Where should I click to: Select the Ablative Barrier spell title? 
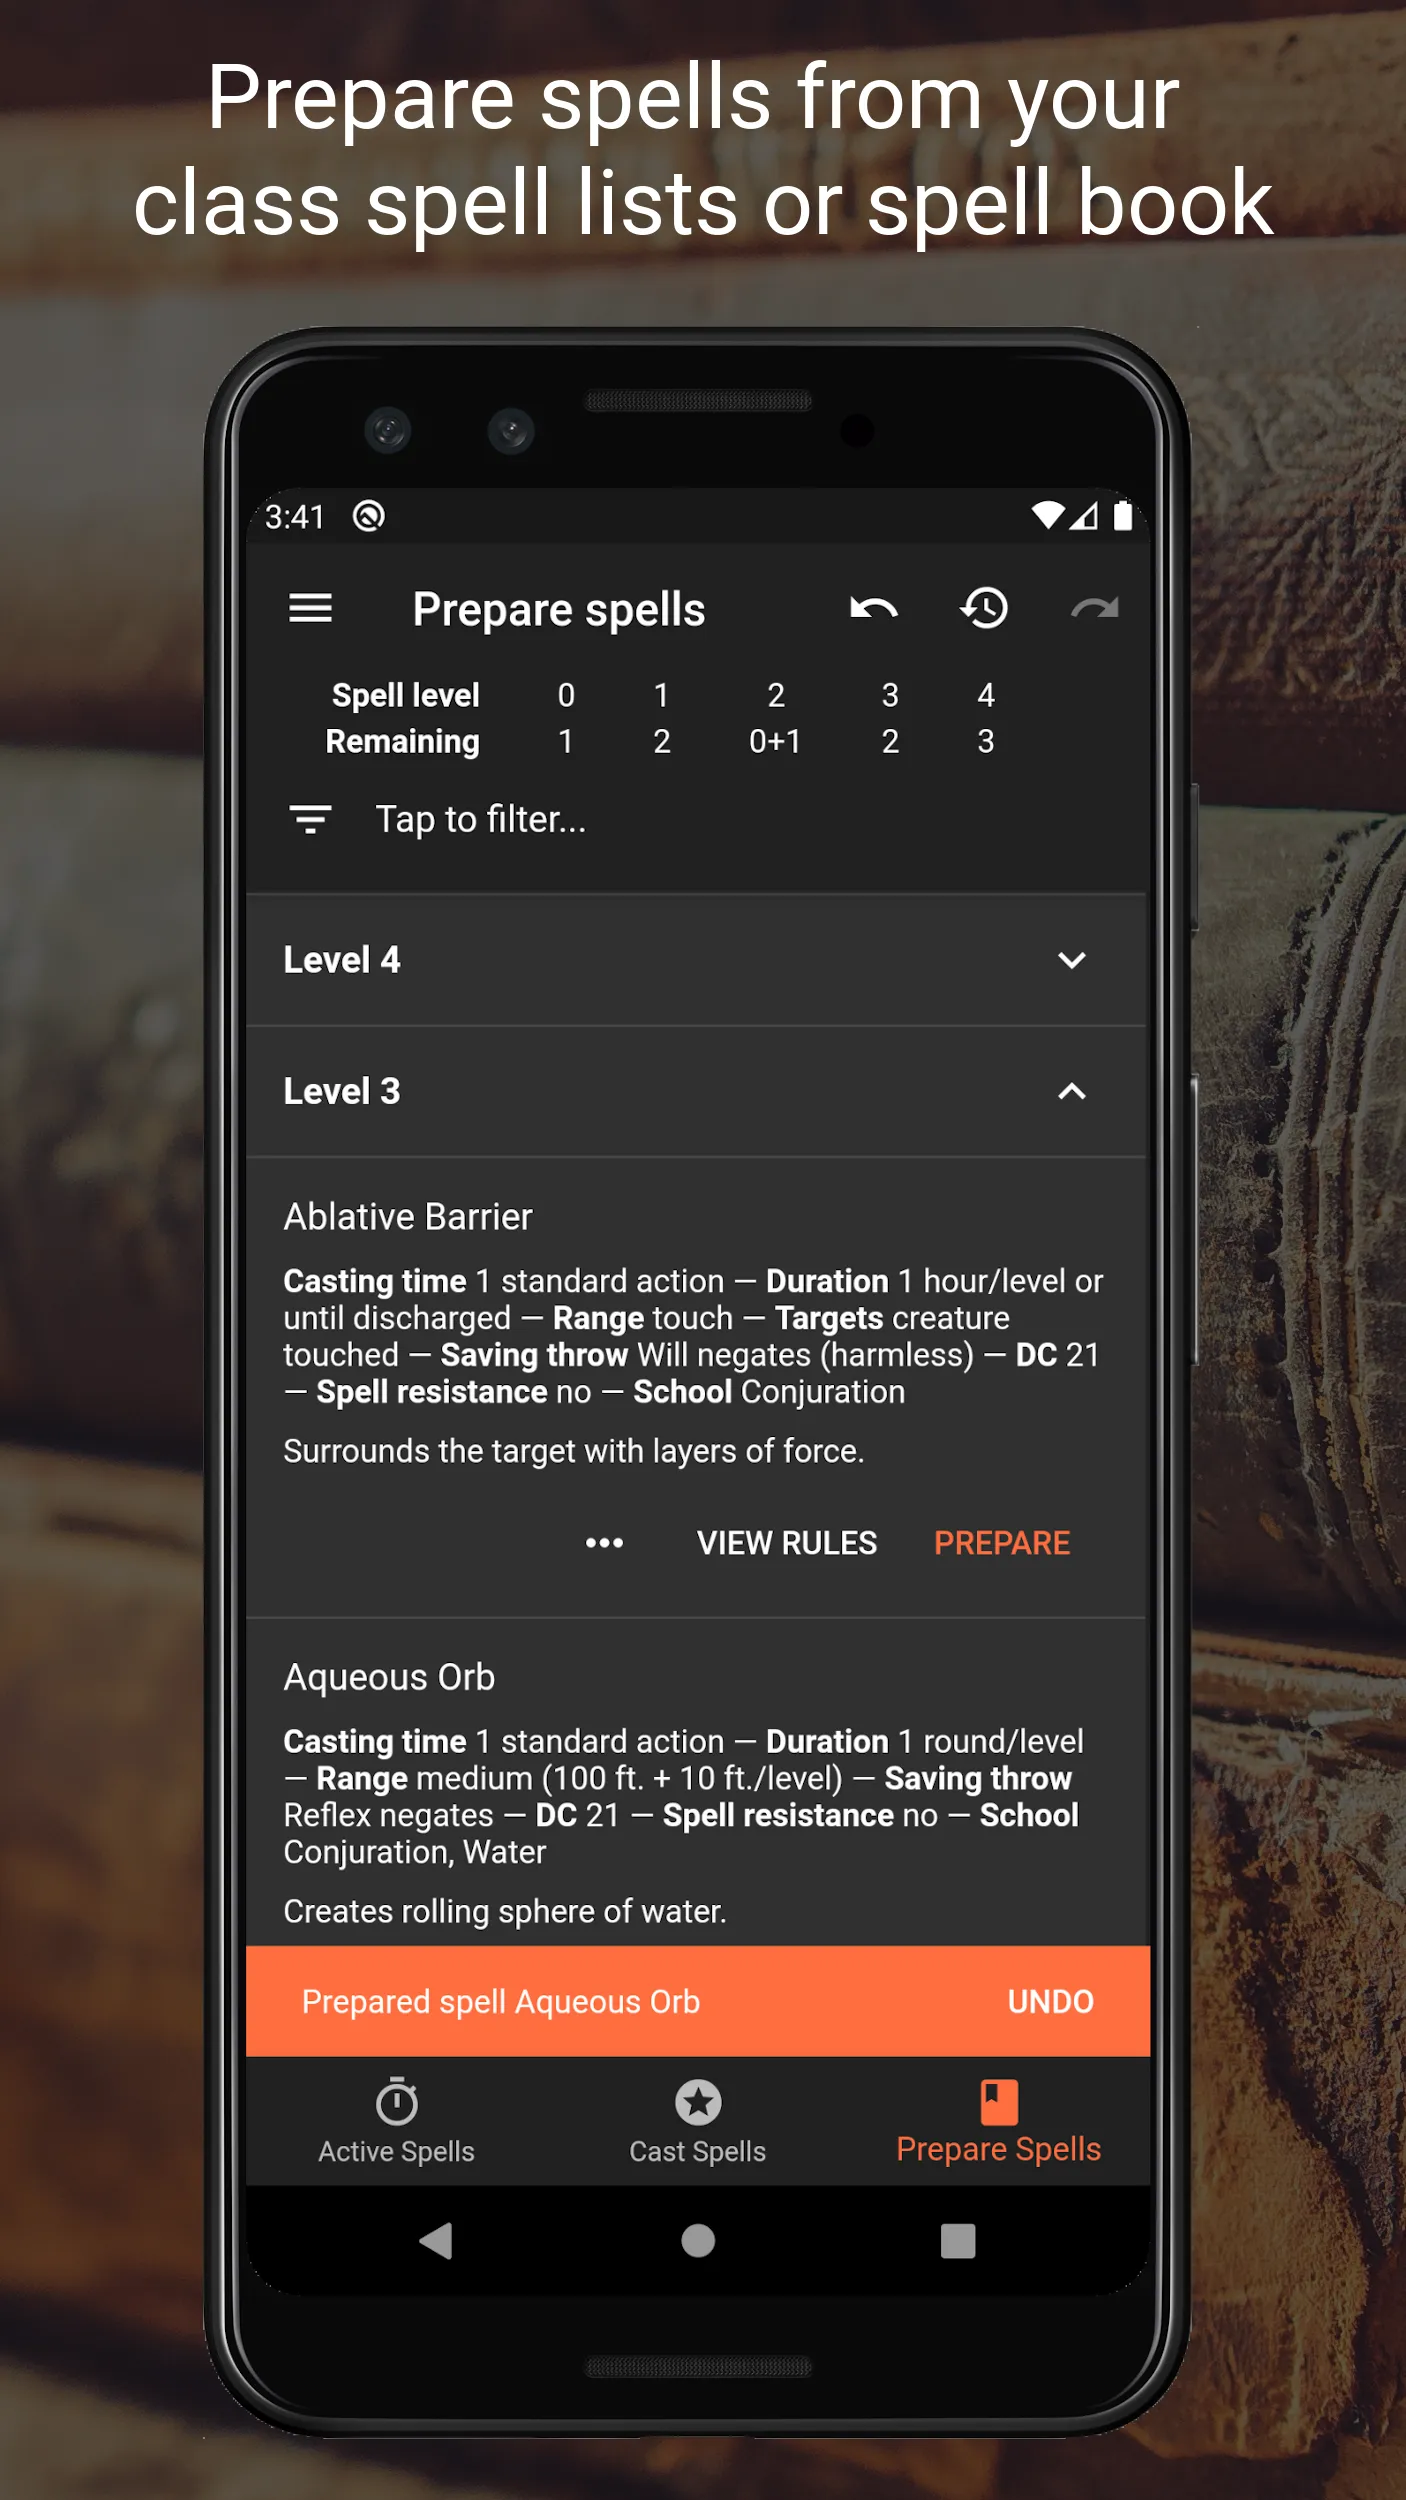point(408,1217)
